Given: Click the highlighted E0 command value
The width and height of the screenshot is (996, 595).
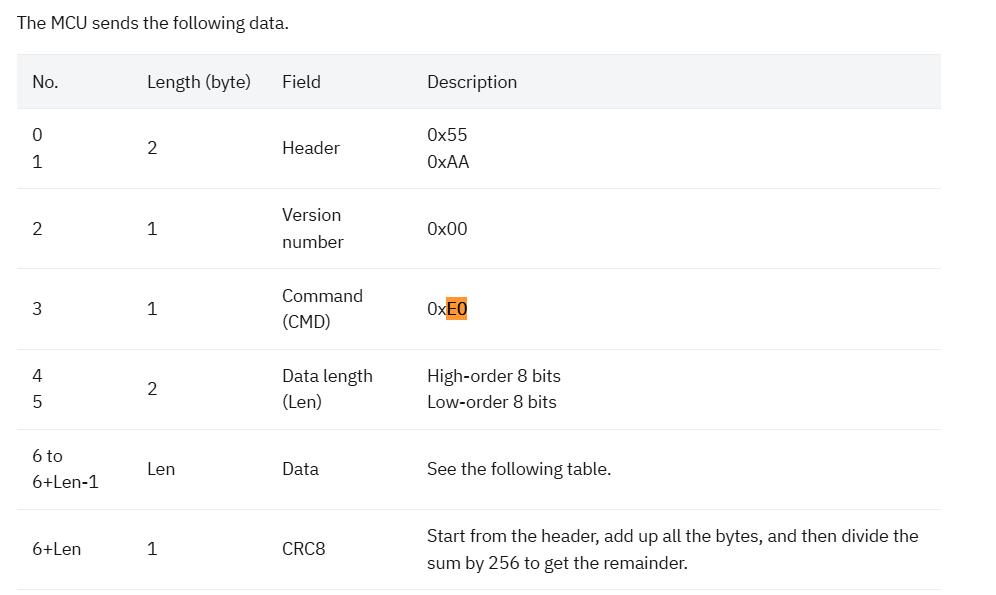Looking at the screenshot, I should [456, 309].
